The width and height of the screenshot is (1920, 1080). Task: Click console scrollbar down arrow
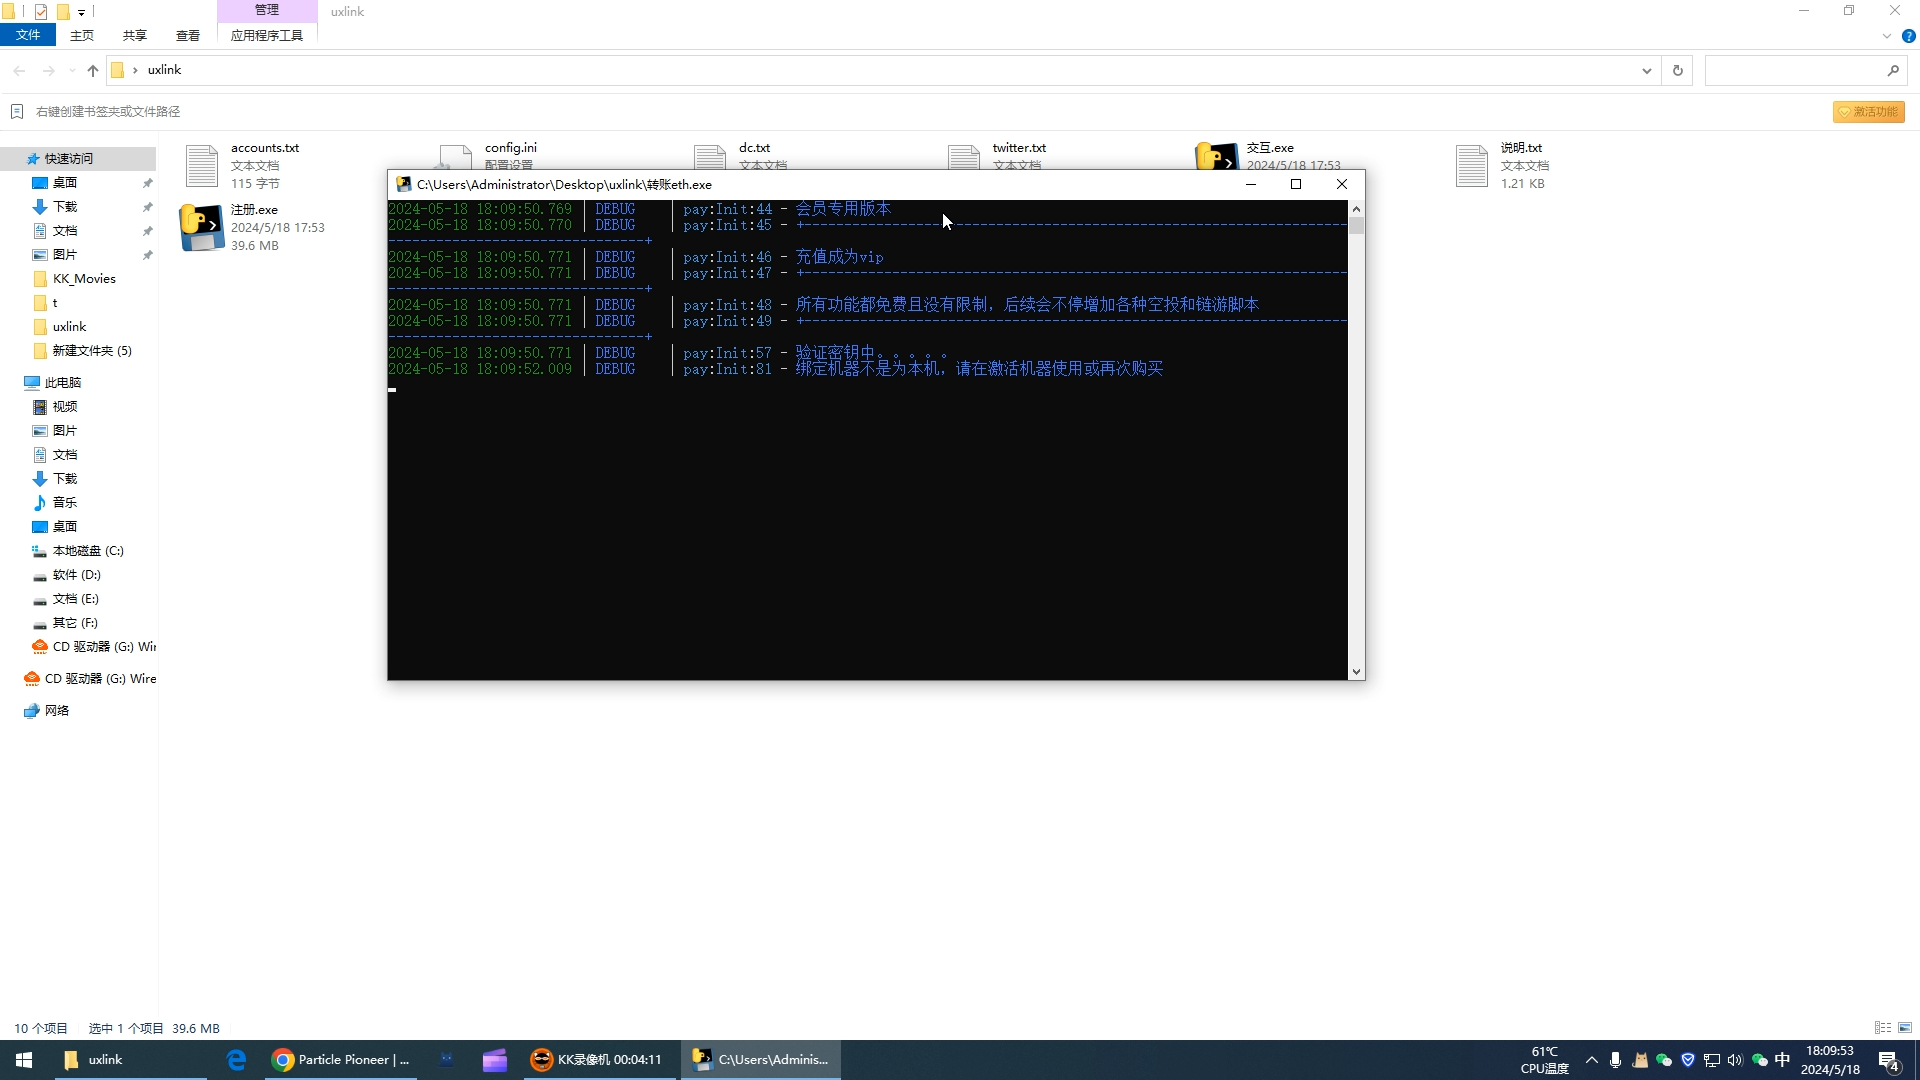tap(1356, 672)
